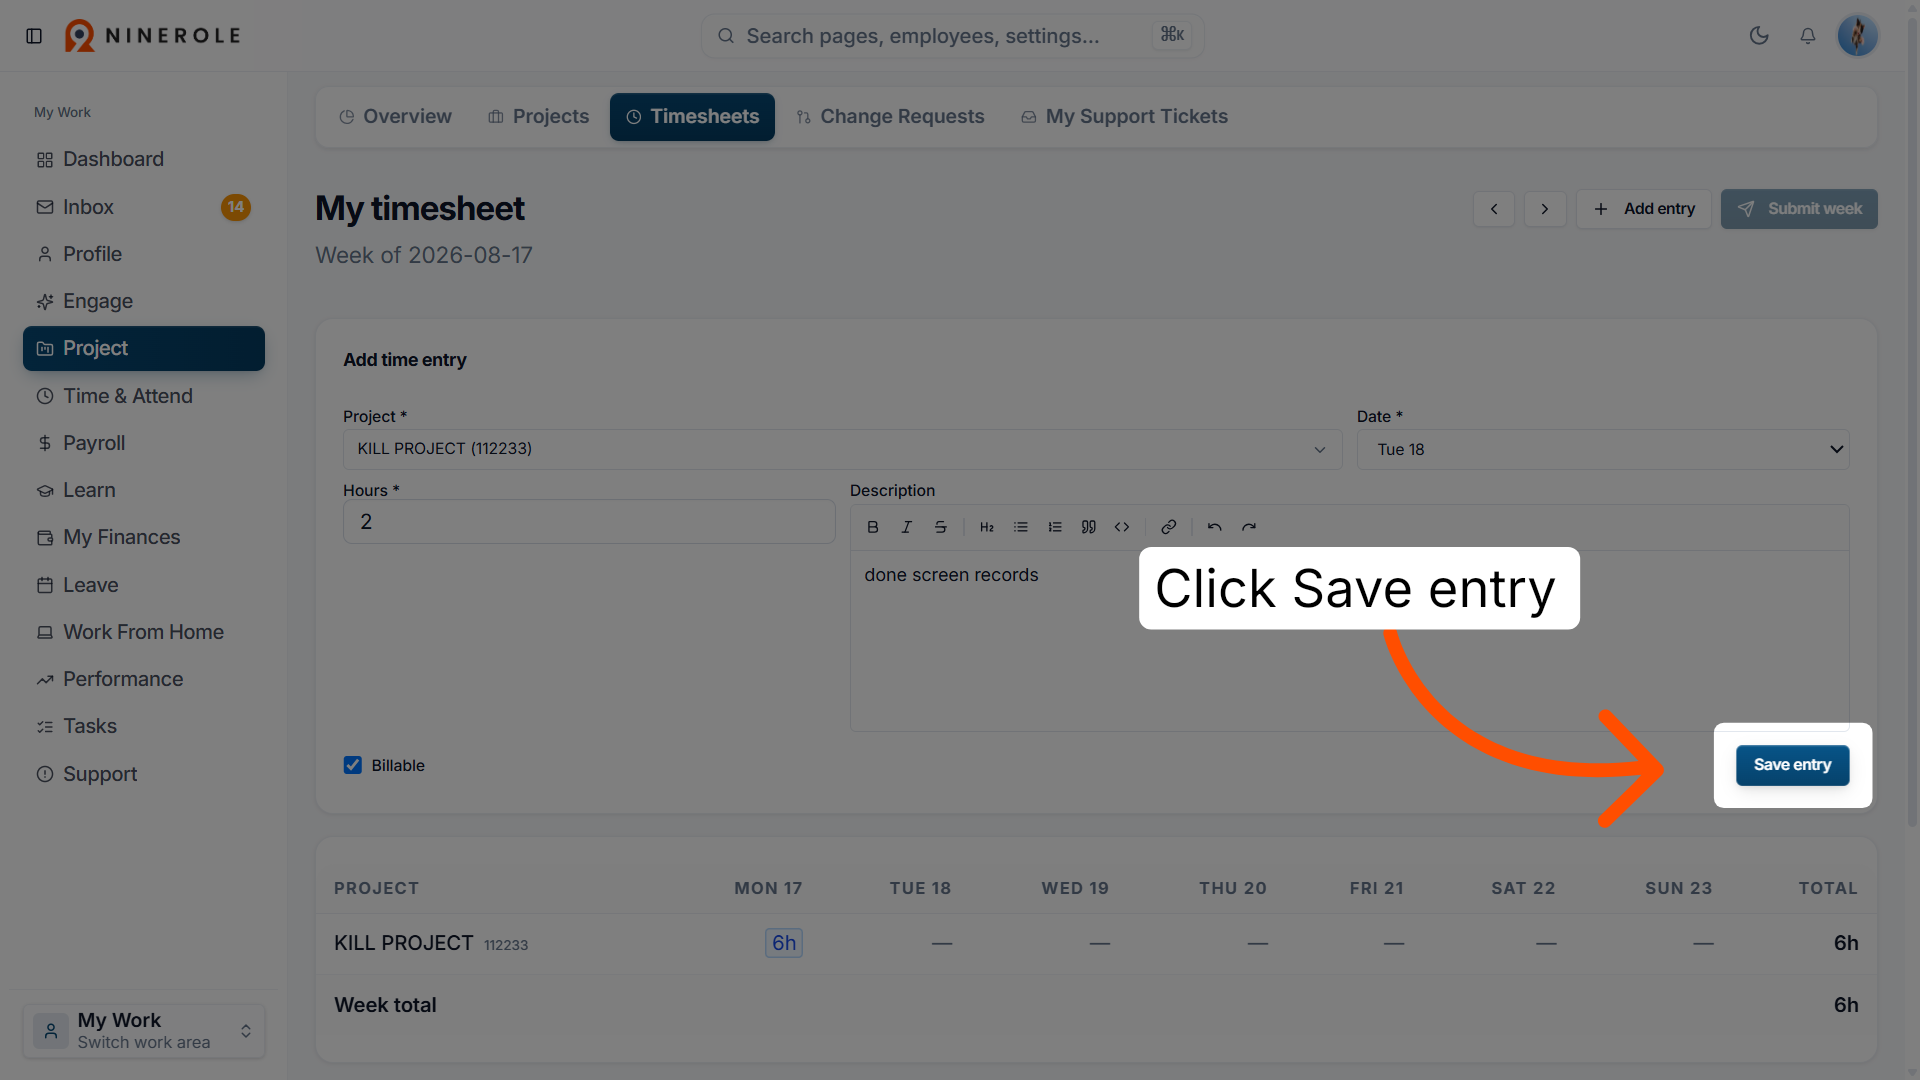
Task: Toggle italic formatting in description
Action: tap(906, 527)
